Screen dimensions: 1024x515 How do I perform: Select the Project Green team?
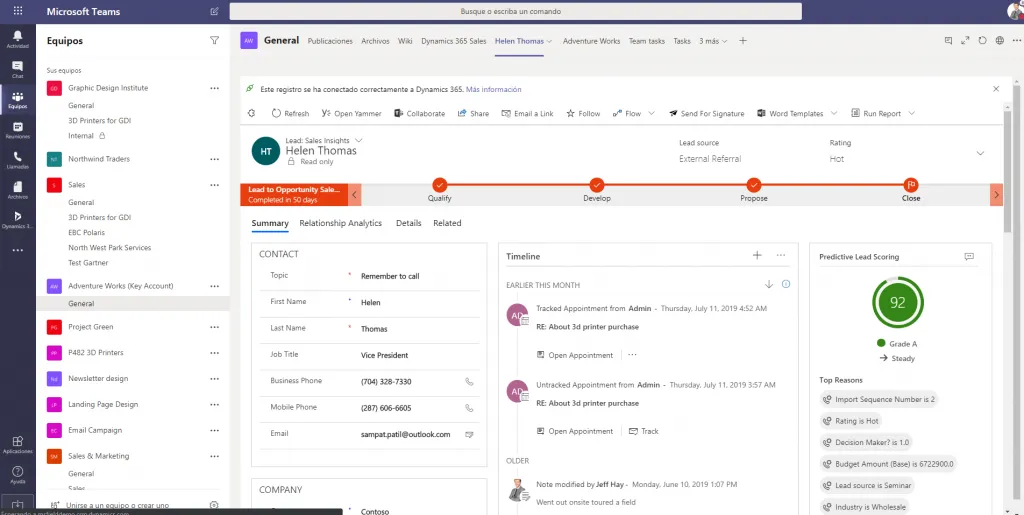(90, 327)
